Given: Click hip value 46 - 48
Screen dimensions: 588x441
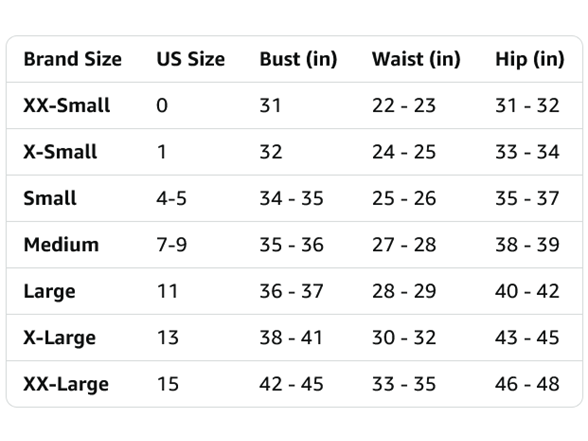Looking at the screenshot, I should [x=527, y=384].
